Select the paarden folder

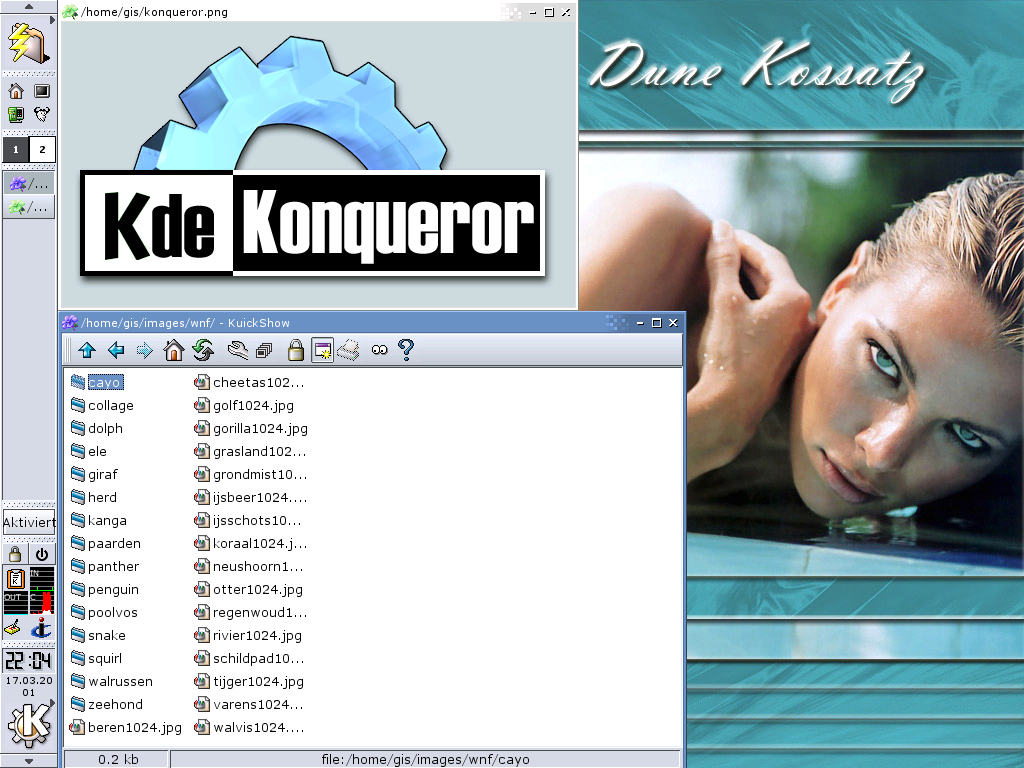point(105,543)
